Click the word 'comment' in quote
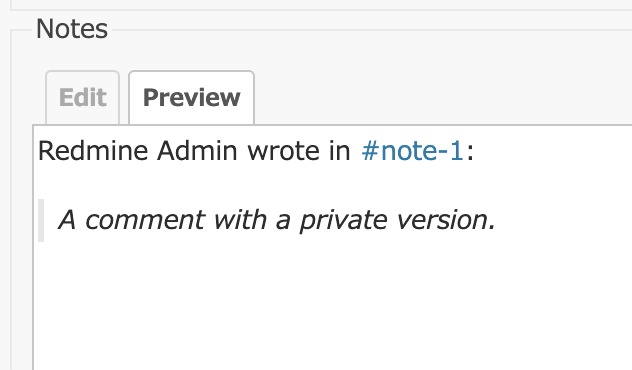The image size is (632, 370). (x=145, y=220)
